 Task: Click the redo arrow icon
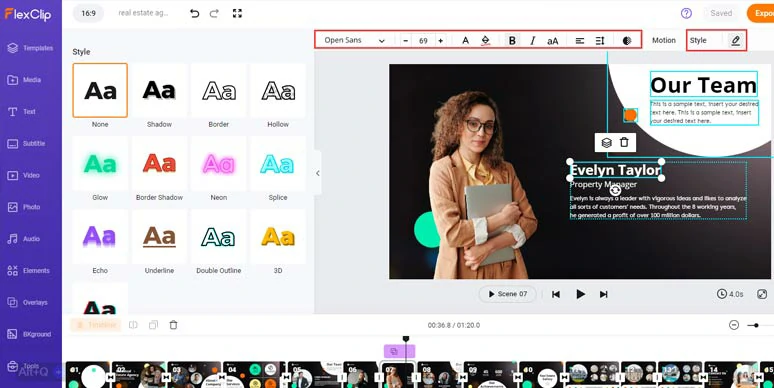click(x=214, y=13)
